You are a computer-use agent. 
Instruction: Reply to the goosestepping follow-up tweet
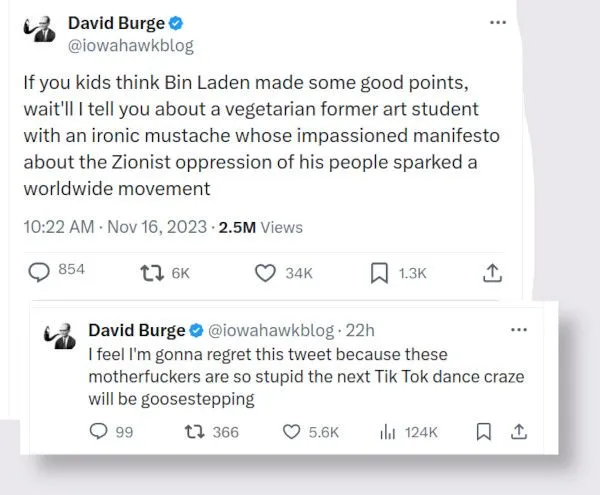(99, 431)
